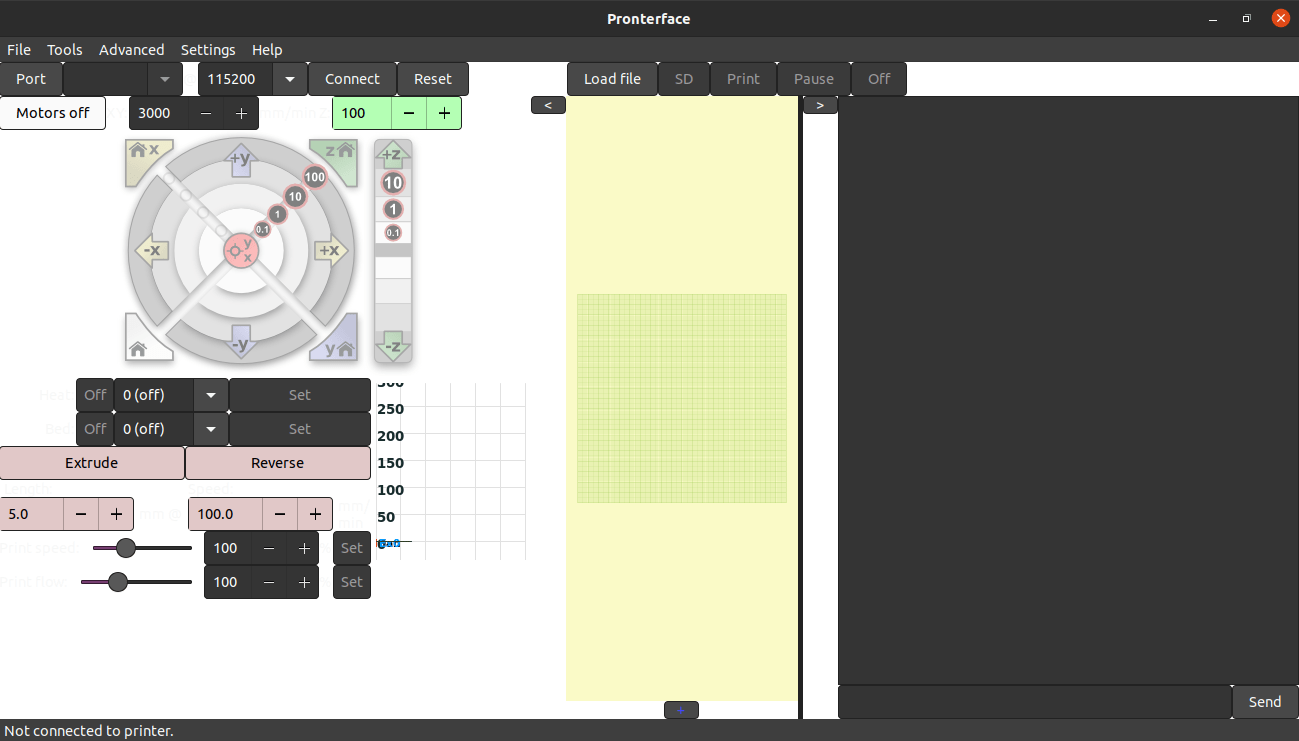
Task: Click the Load file button
Action: pyautogui.click(x=612, y=79)
